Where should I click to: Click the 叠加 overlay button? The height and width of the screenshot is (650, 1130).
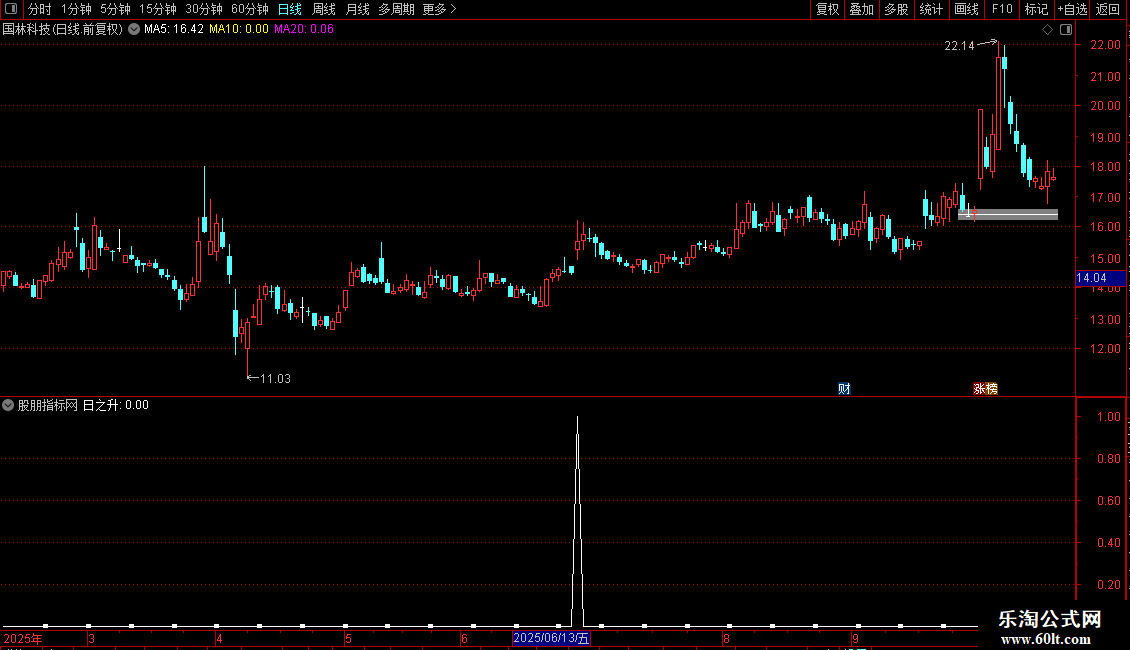coord(861,9)
